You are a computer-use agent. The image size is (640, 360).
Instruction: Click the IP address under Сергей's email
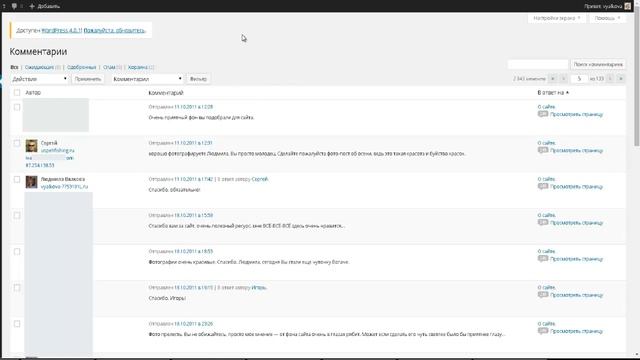pyautogui.click(x=40, y=165)
